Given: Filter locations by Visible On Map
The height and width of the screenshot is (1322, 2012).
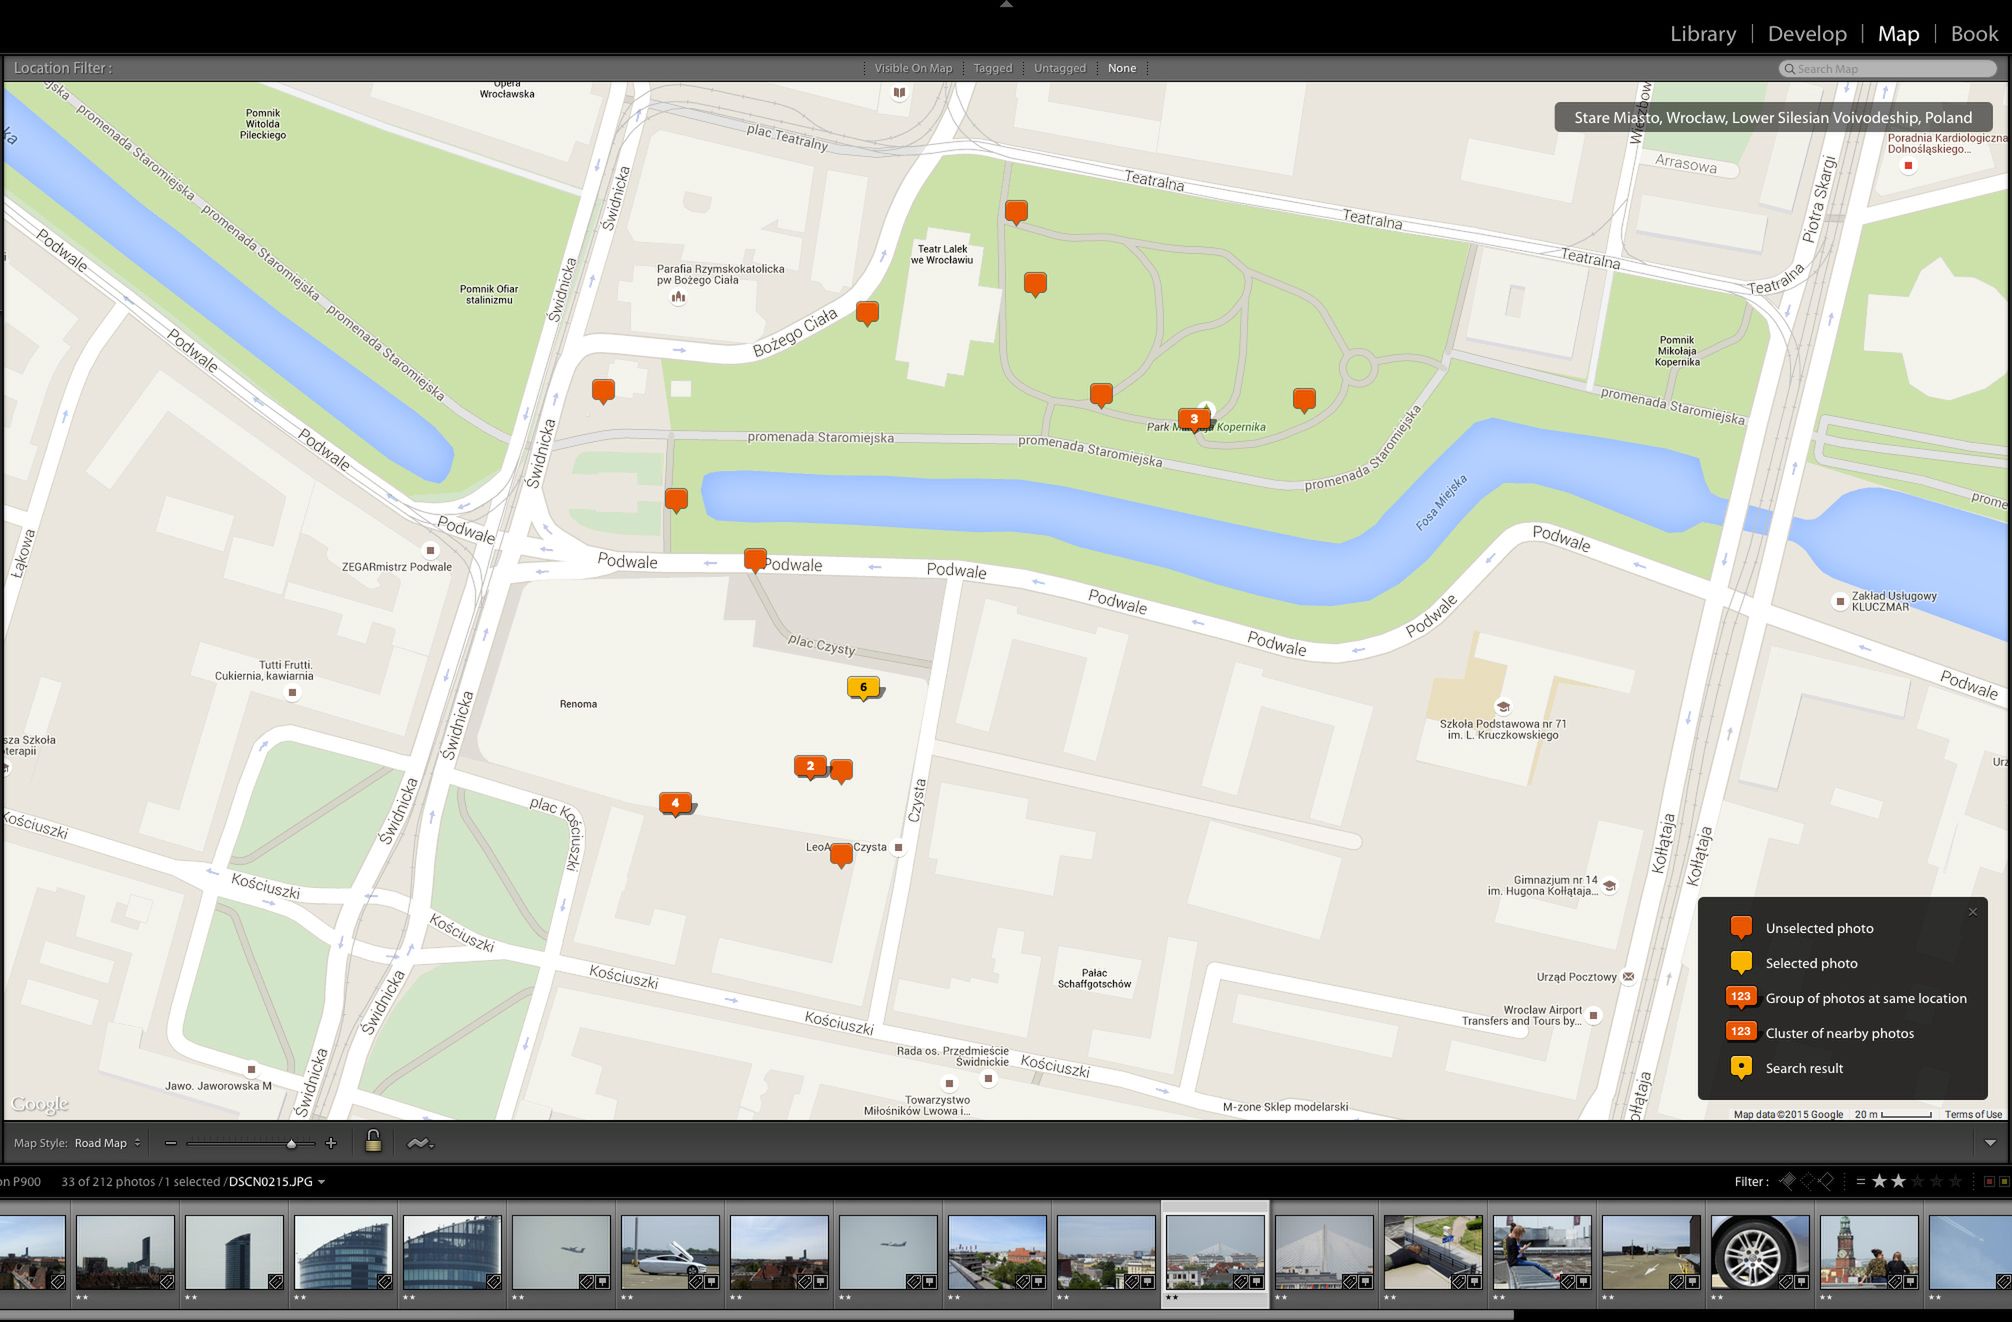Looking at the screenshot, I should click(913, 68).
